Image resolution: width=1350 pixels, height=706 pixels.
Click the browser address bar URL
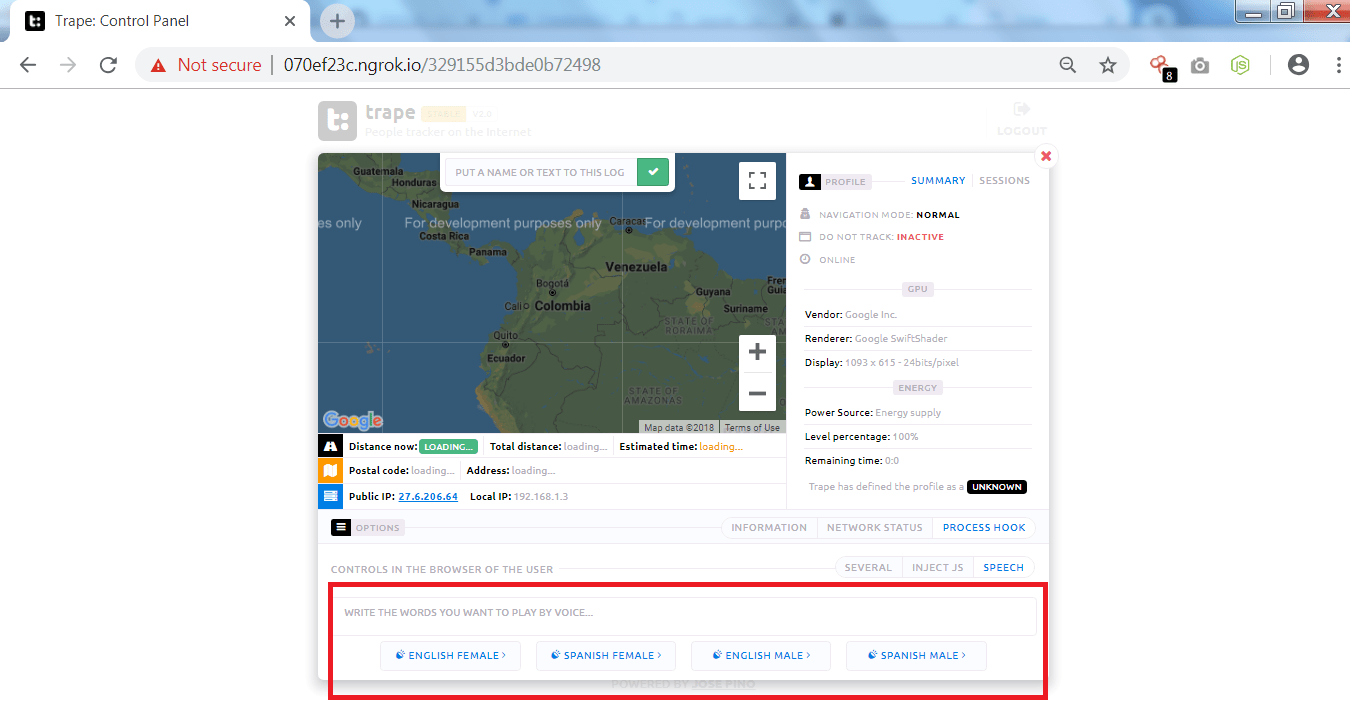[442, 65]
